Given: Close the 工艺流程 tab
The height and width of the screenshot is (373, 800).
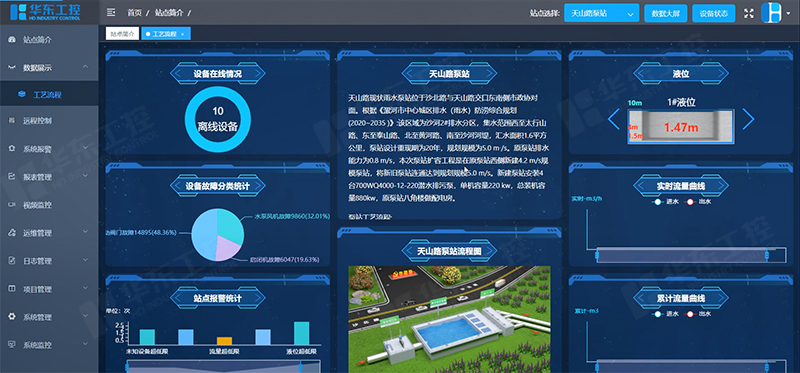Looking at the screenshot, I should (x=183, y=34).
